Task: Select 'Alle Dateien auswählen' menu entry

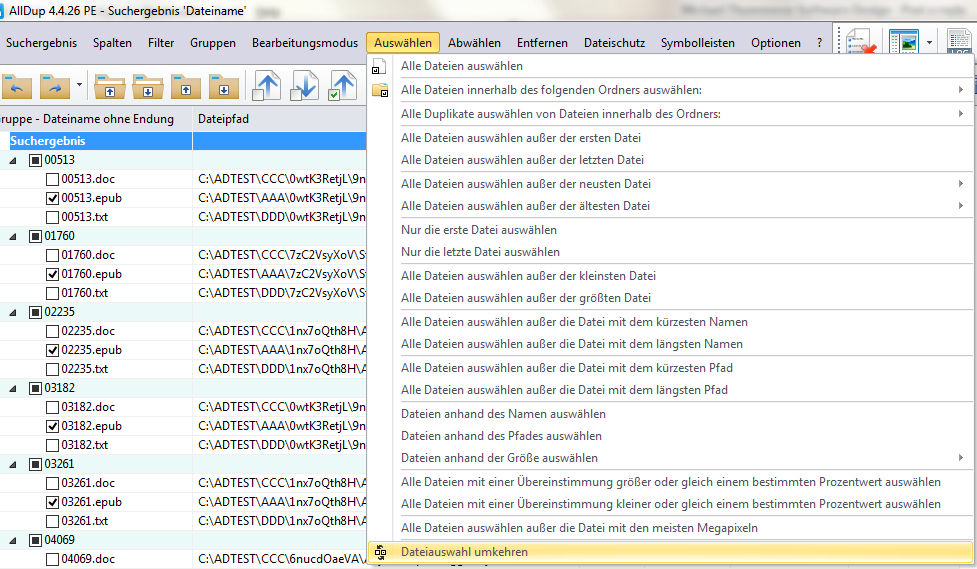Action: point(461,66)
